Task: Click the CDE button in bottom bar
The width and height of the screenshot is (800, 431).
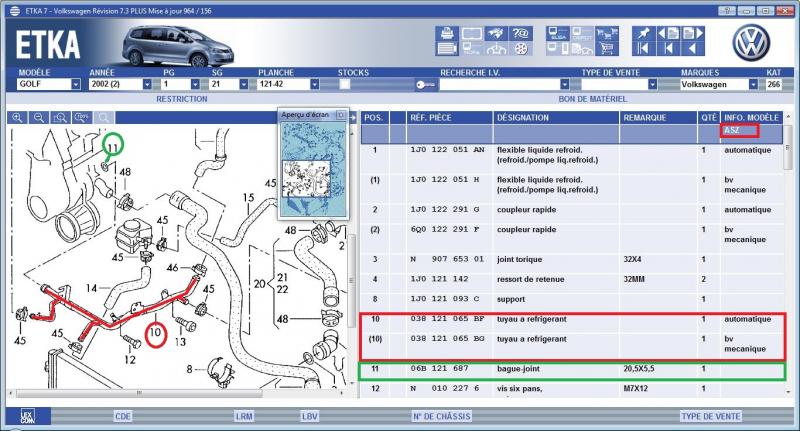Action: 123,416
